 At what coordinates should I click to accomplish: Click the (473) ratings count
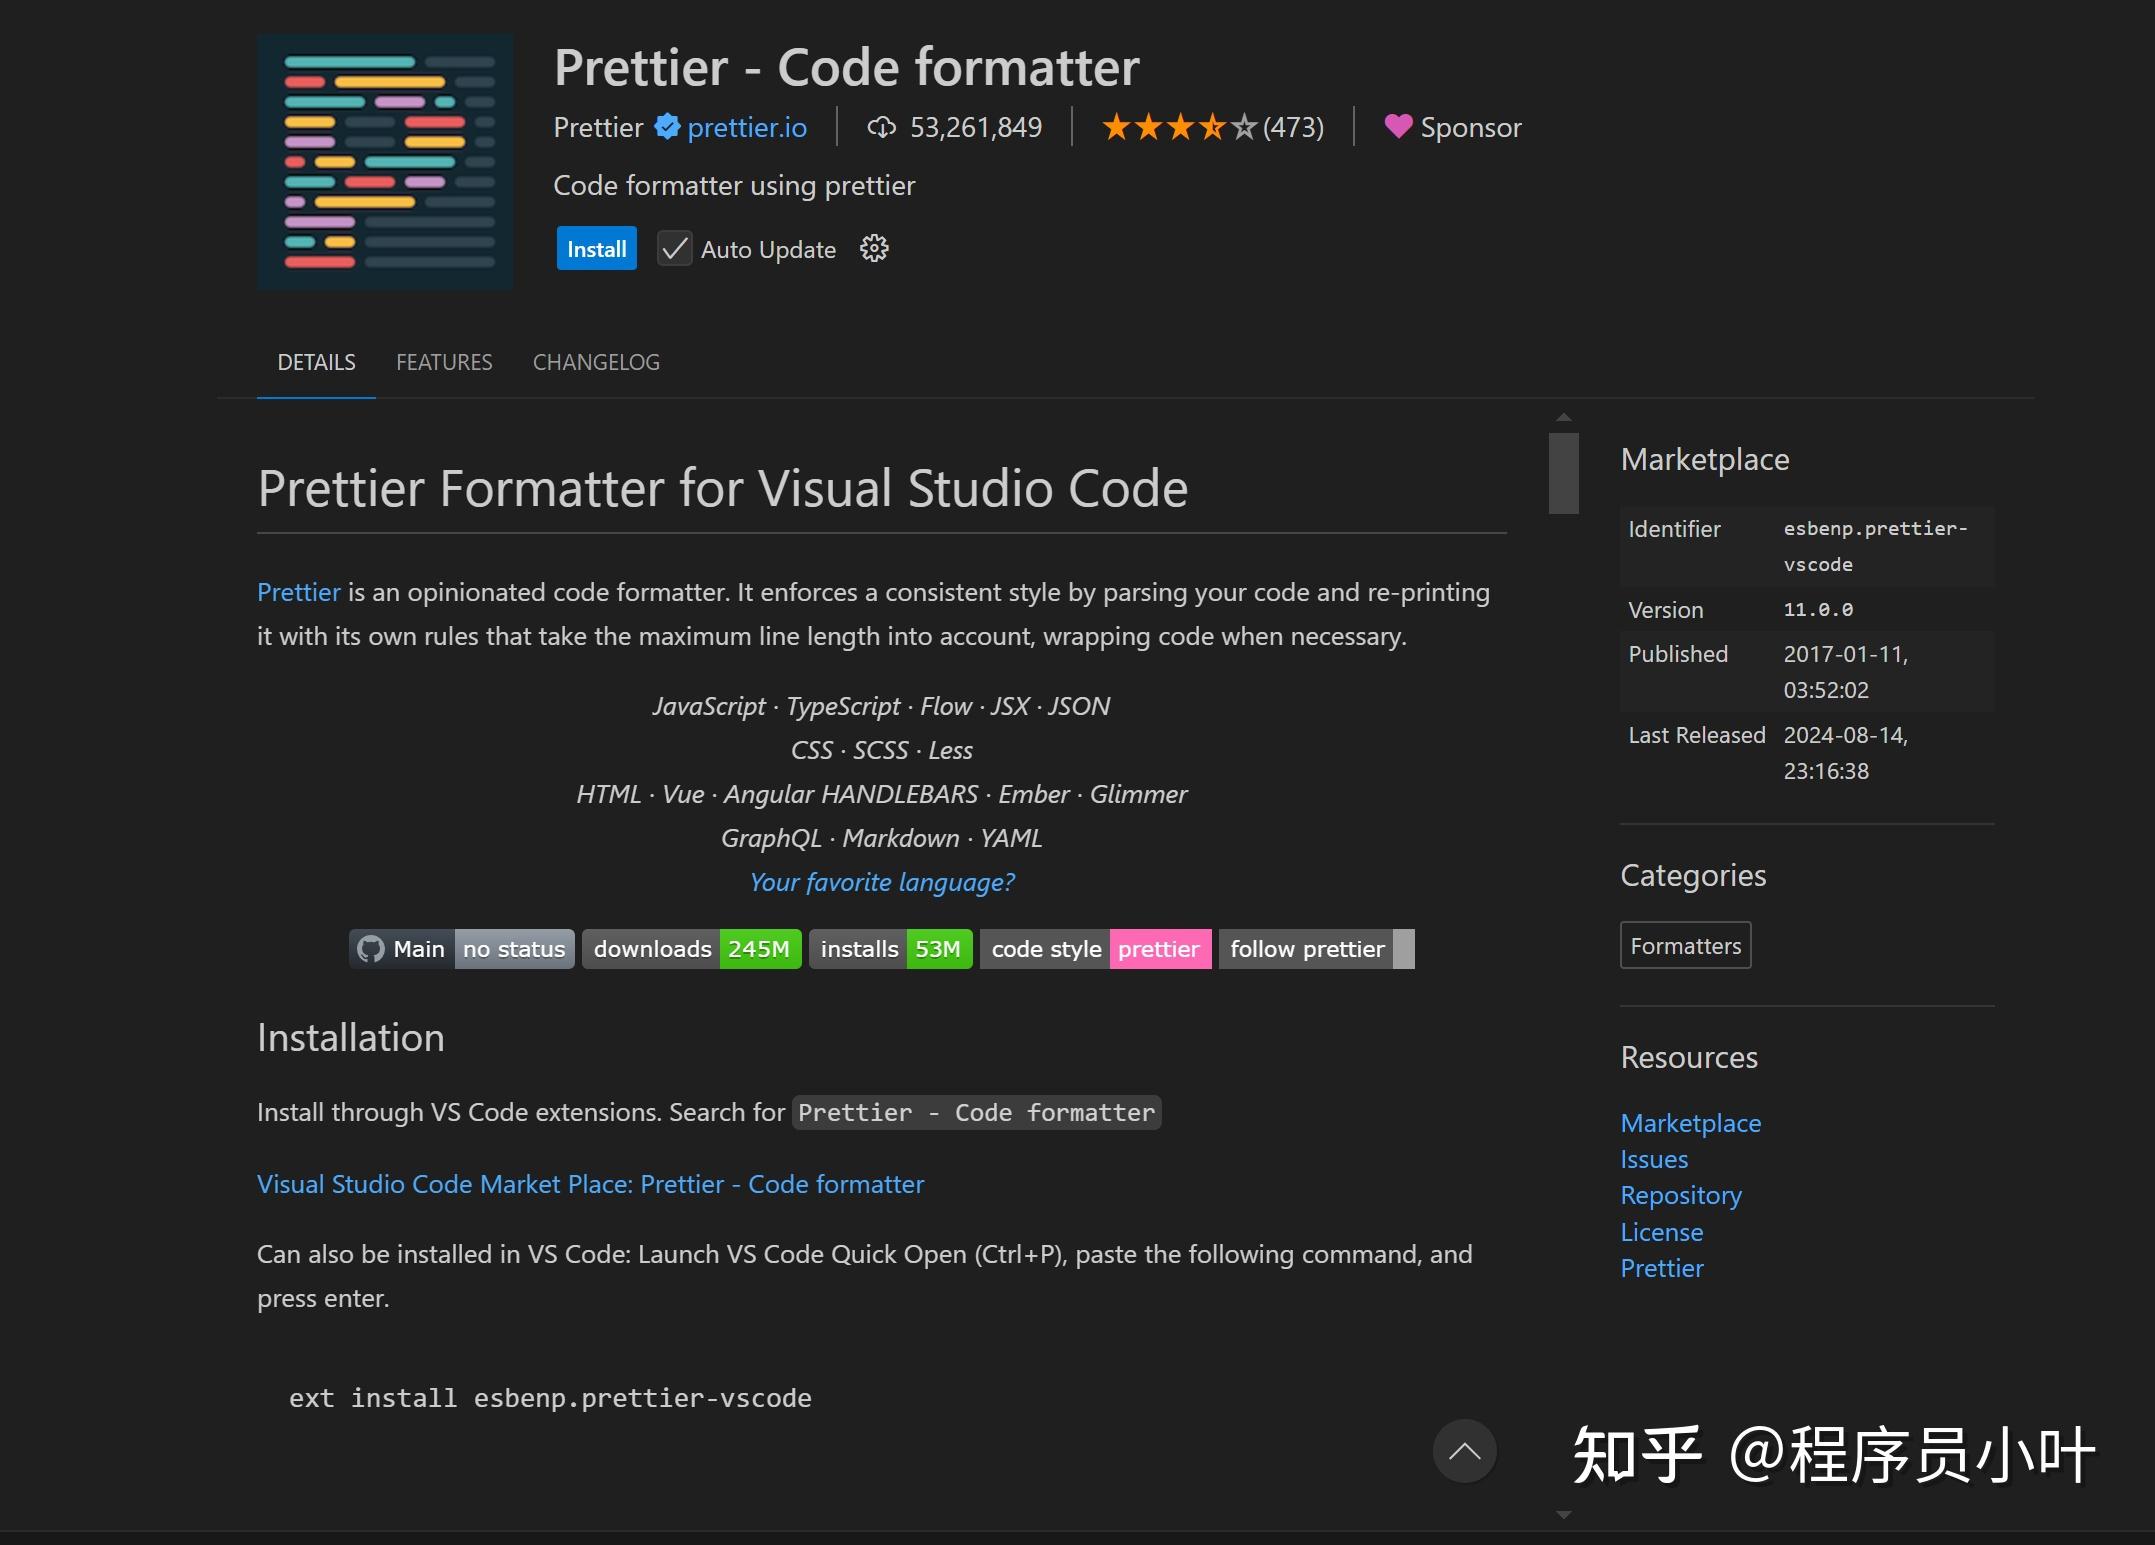(1293, 127)
